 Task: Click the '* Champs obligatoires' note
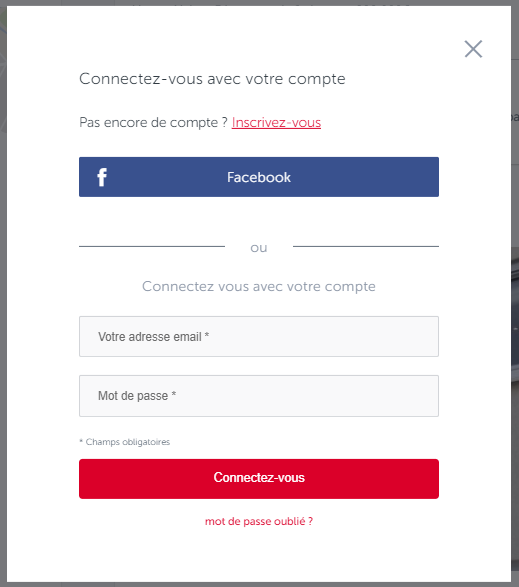click(x=125, y=442)
